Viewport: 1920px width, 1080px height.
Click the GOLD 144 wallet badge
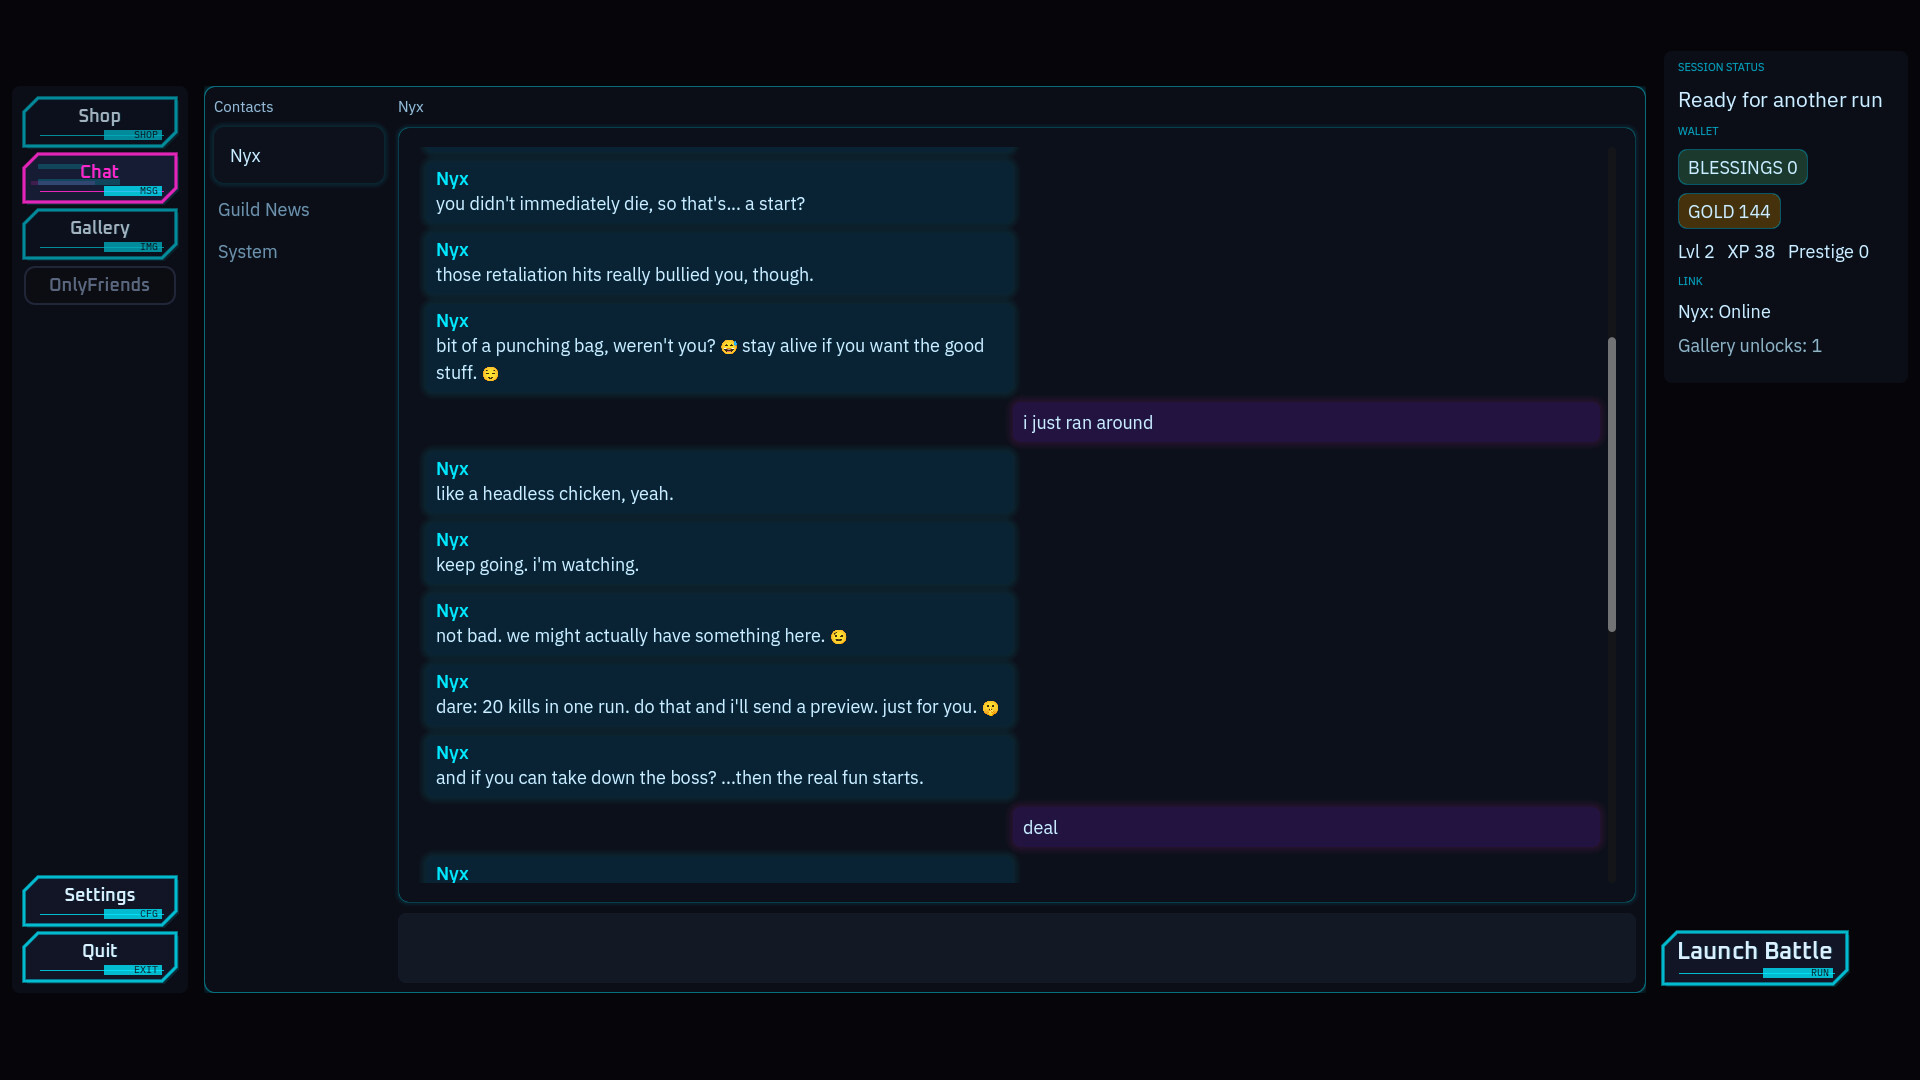1728,212
